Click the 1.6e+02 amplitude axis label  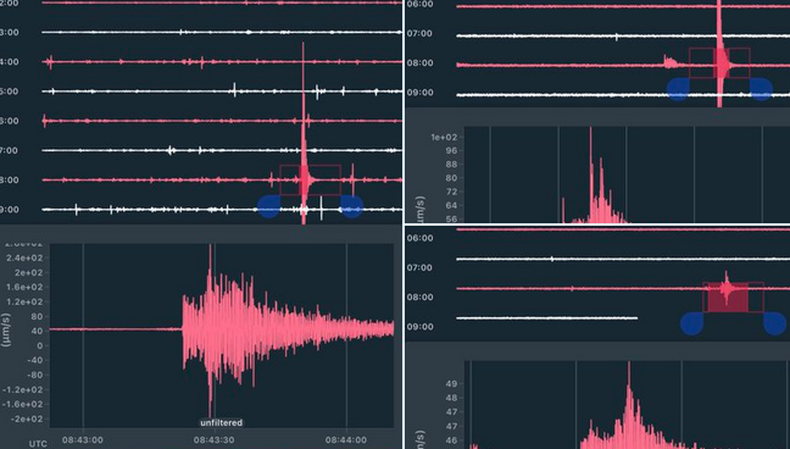[x=25, y=287]
